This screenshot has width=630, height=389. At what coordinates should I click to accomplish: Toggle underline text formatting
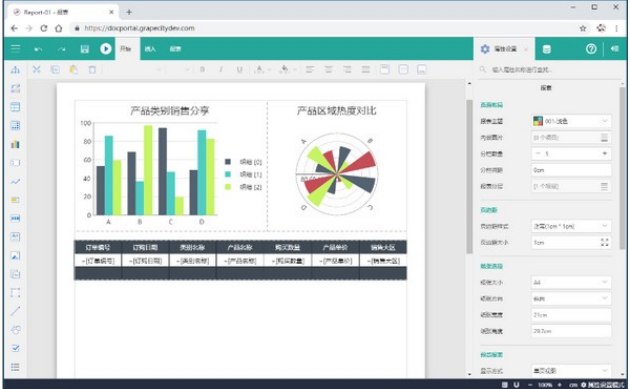pos(239,70)
